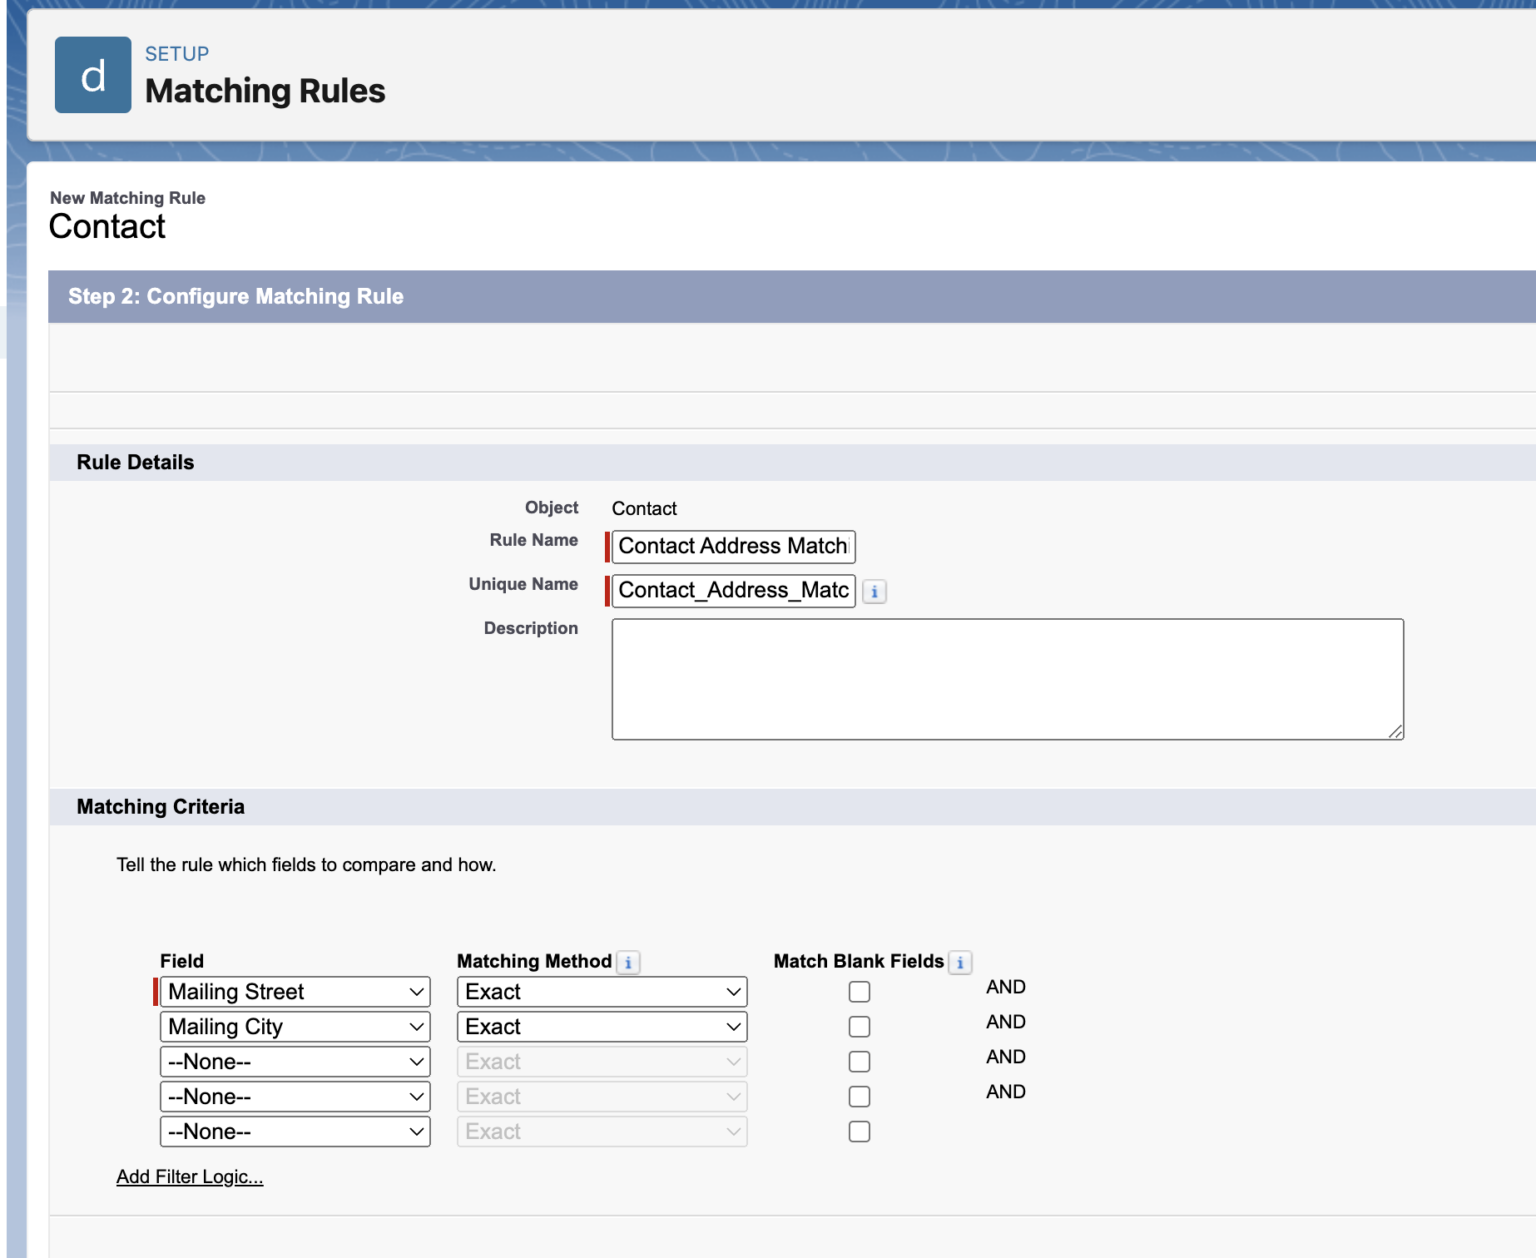Tick the fifth row Match Blank Fields checkbox
This screenshot has width=1536, height=1258.
[x=859, y=1132]
